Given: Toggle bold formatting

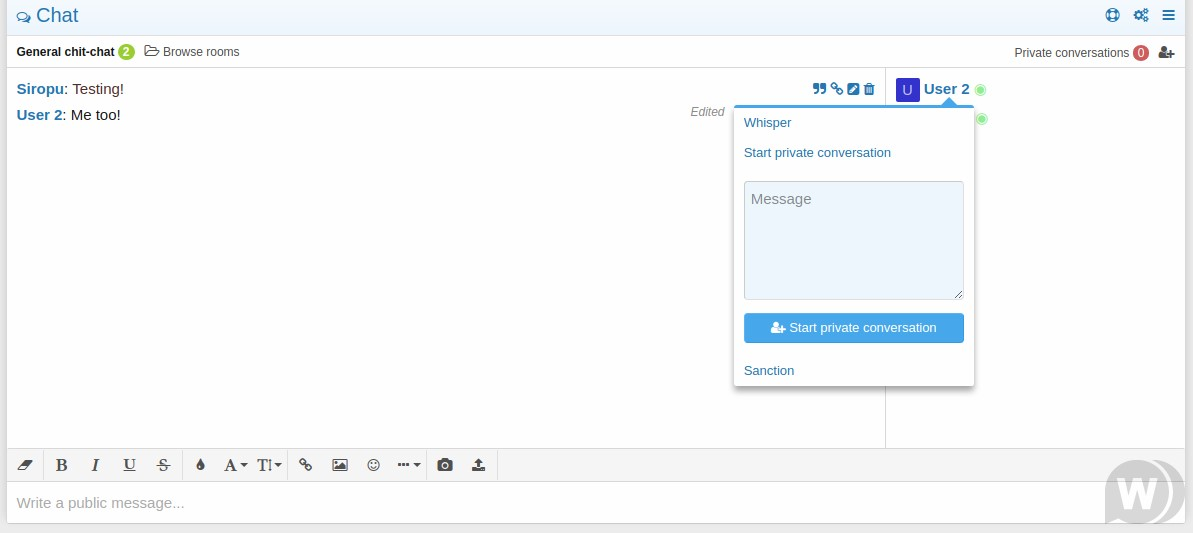Looking at the screenshot, I should (x=62, y=465).
